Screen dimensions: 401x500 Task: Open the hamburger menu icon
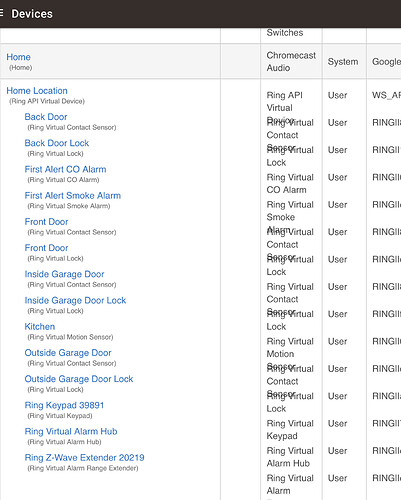point(1,13)
